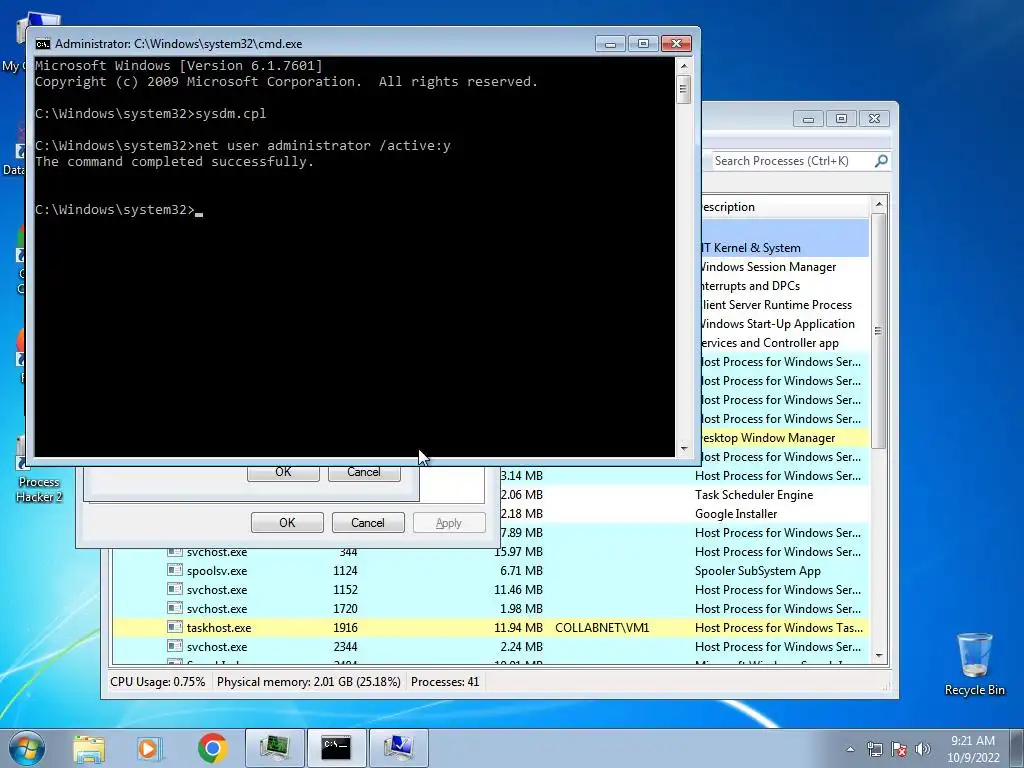This screenshot has width=1024, height=768.
Task: Click the taskhost.exe process icon
Action: [x=174, y=627]
